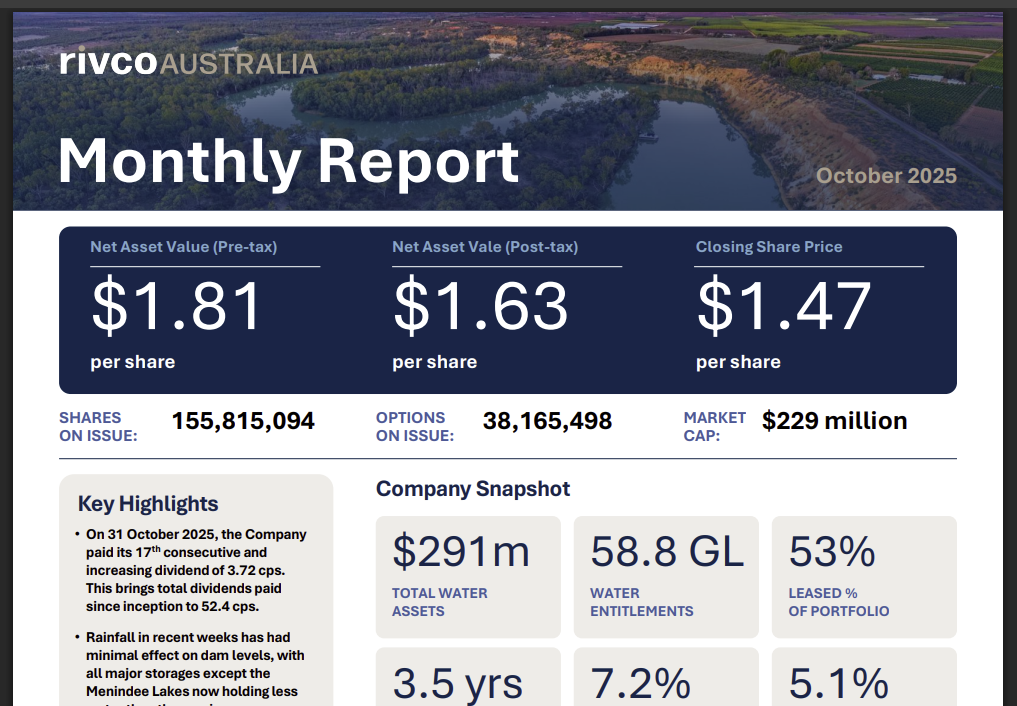Viewport: 1017px width, 706px height.
Task: Click the shares on issue number 155,815,094
Action: pyautogui.click(x=243, y=421)
